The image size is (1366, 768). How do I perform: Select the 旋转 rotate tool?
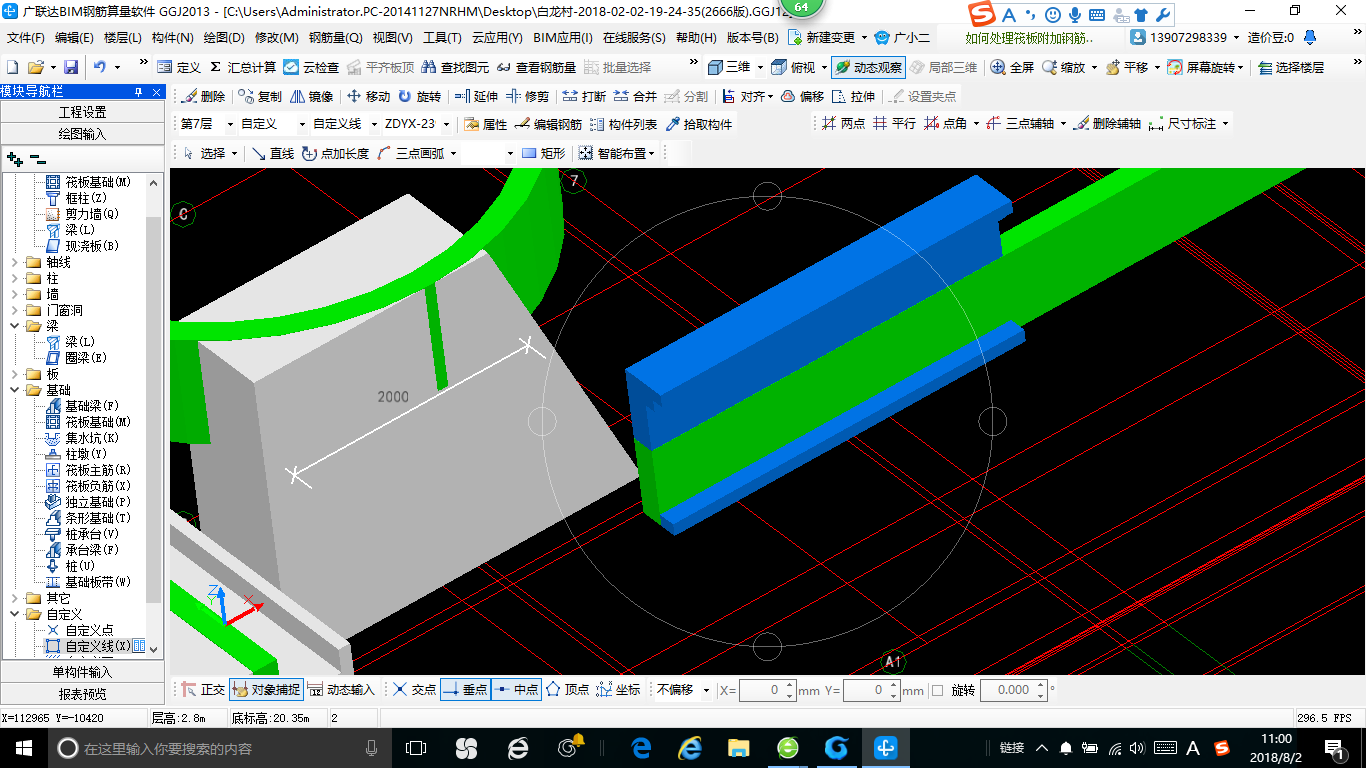[419, 96]
